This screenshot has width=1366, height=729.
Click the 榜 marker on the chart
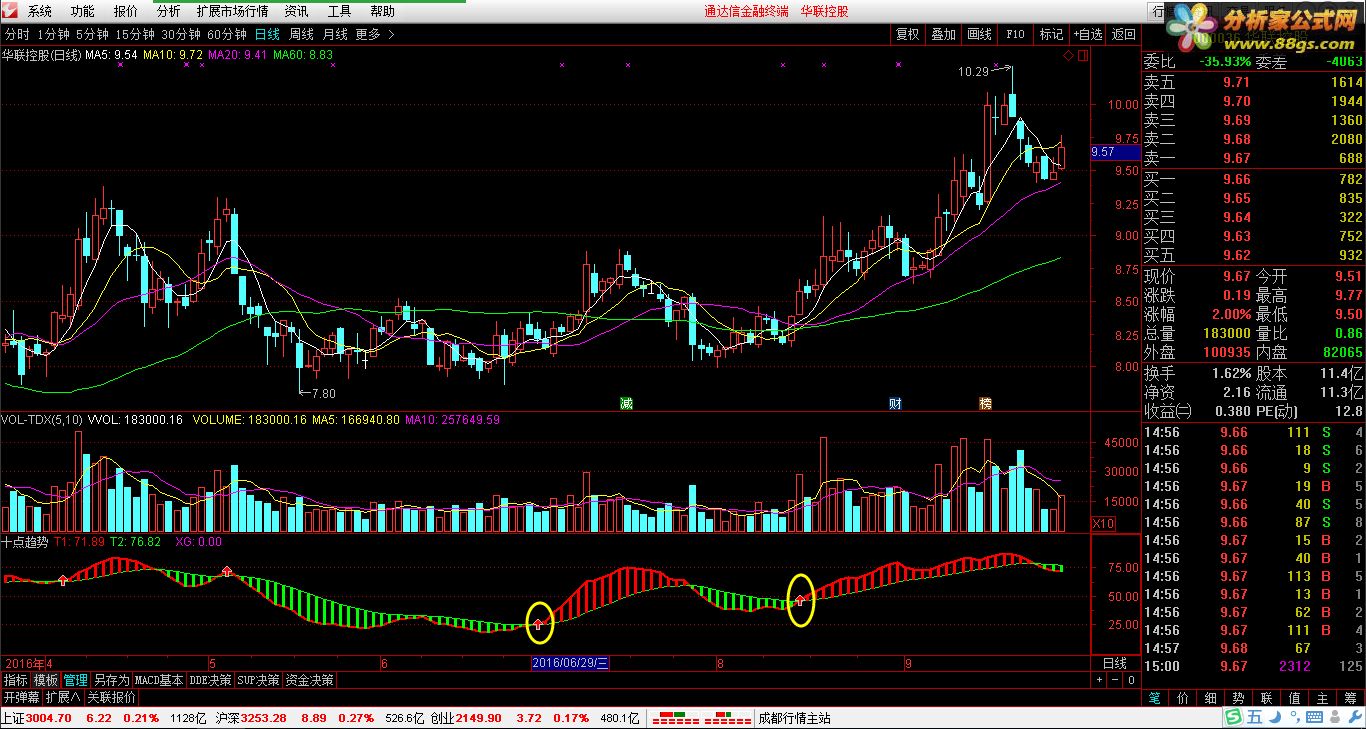[986, 404]
